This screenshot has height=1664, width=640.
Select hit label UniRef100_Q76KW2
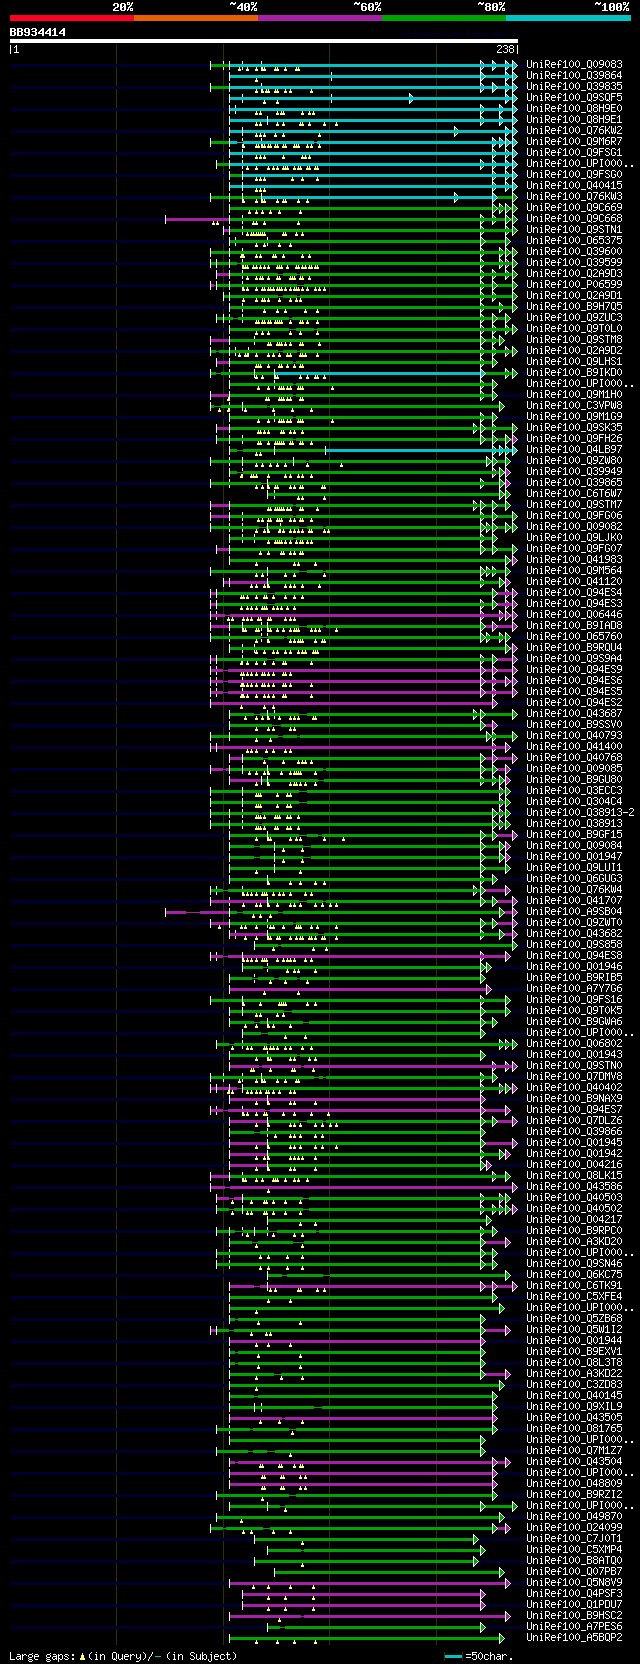574,130
